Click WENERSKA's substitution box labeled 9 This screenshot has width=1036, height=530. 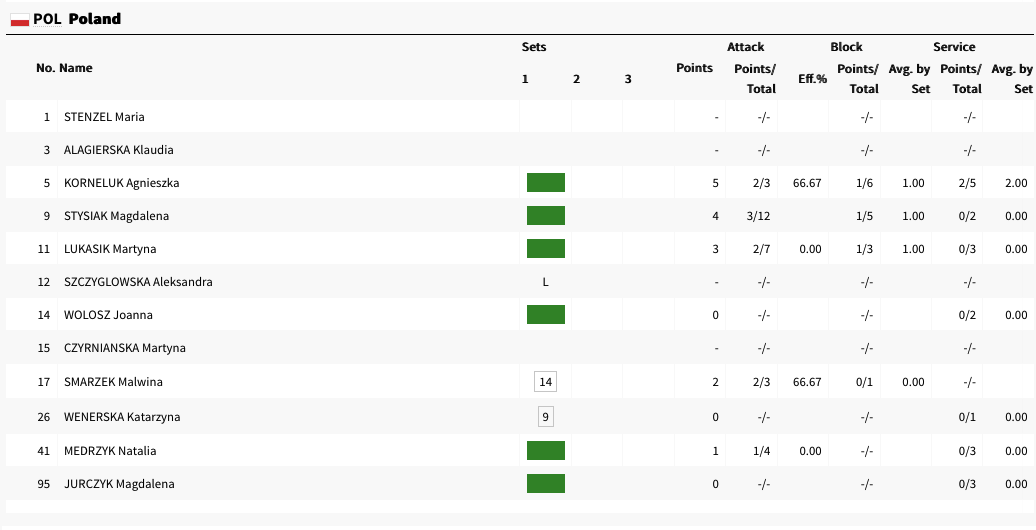click(x=545, y=416)
